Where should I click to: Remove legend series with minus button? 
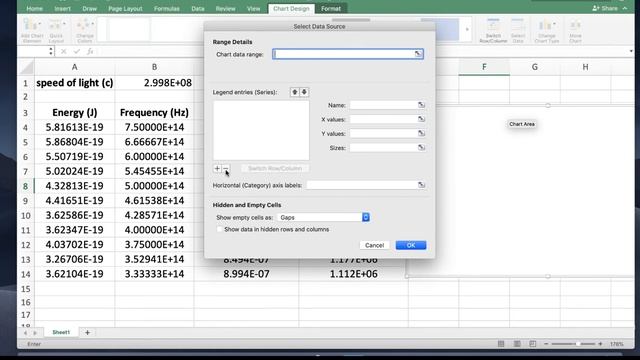click(x=226, y=168)
